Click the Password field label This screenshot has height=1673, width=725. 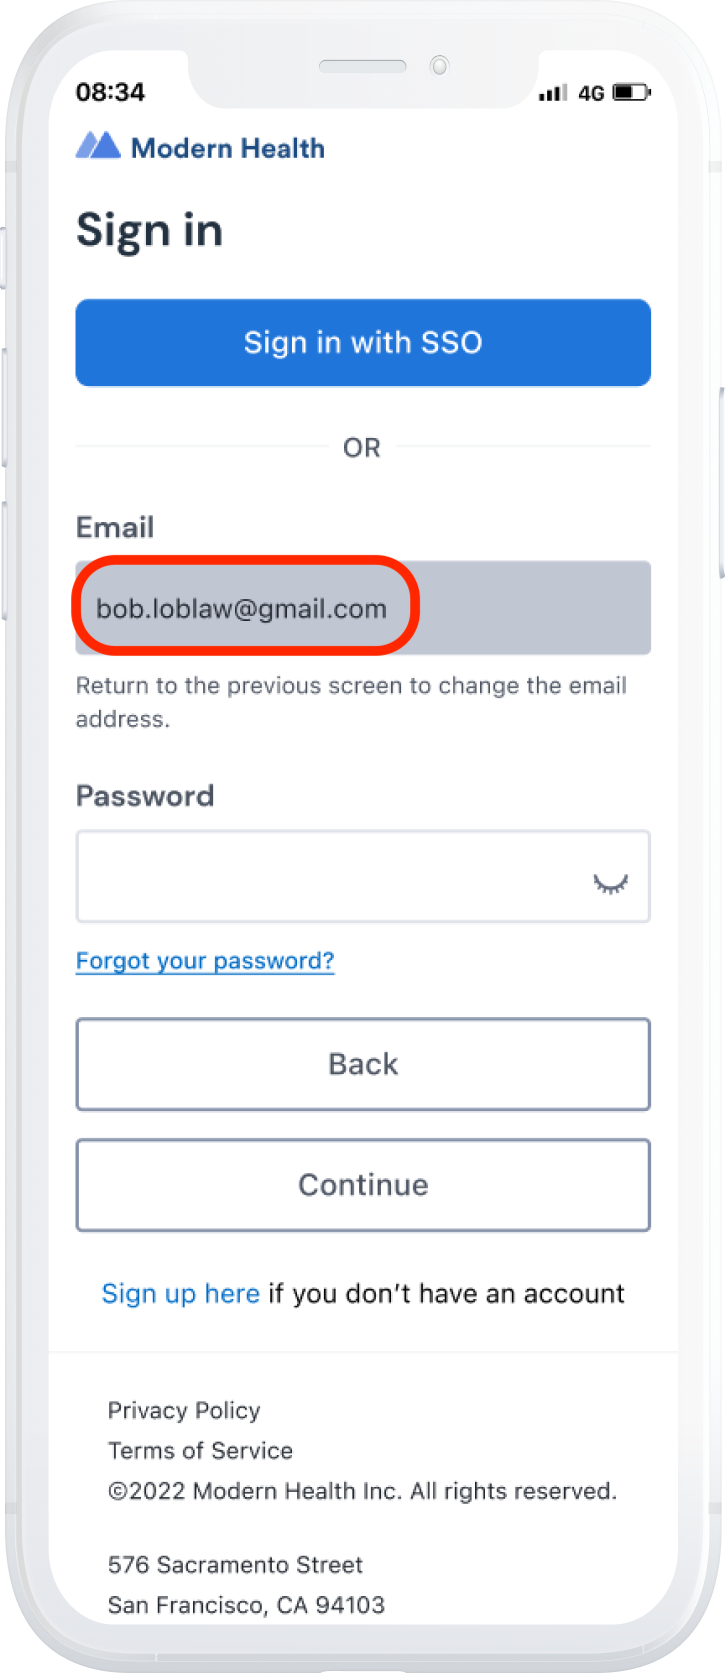(x=145, y=796)
